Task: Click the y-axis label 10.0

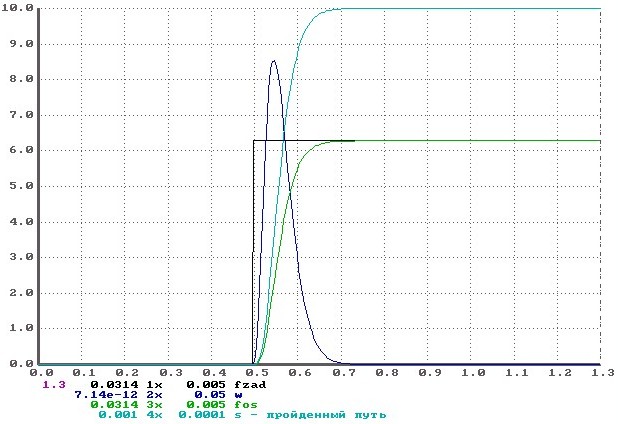Action: pyautogui.click(x=17, y=8)
